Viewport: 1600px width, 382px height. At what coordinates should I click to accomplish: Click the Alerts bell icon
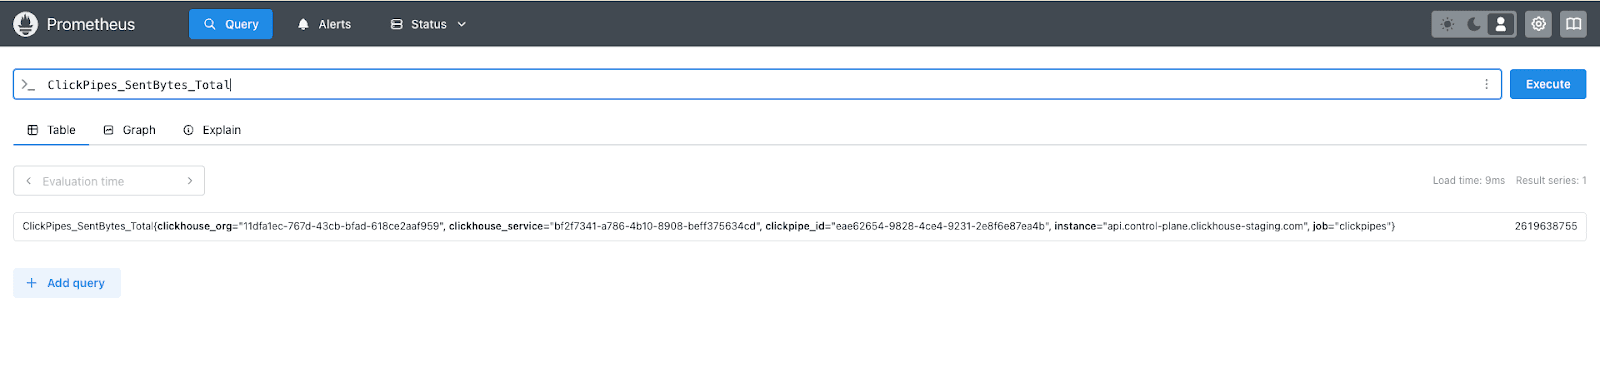click(303, 24)
